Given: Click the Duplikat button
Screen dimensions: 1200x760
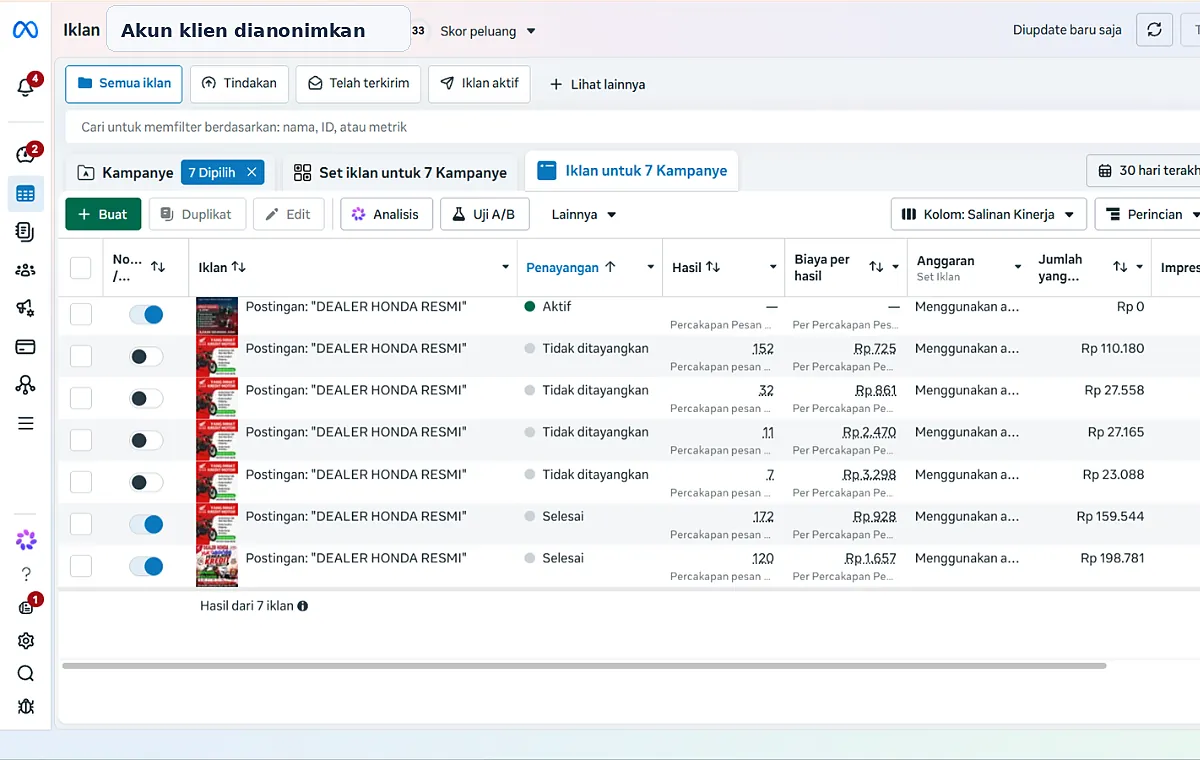Looking at the screenshot, I should (x=197, y=214).
